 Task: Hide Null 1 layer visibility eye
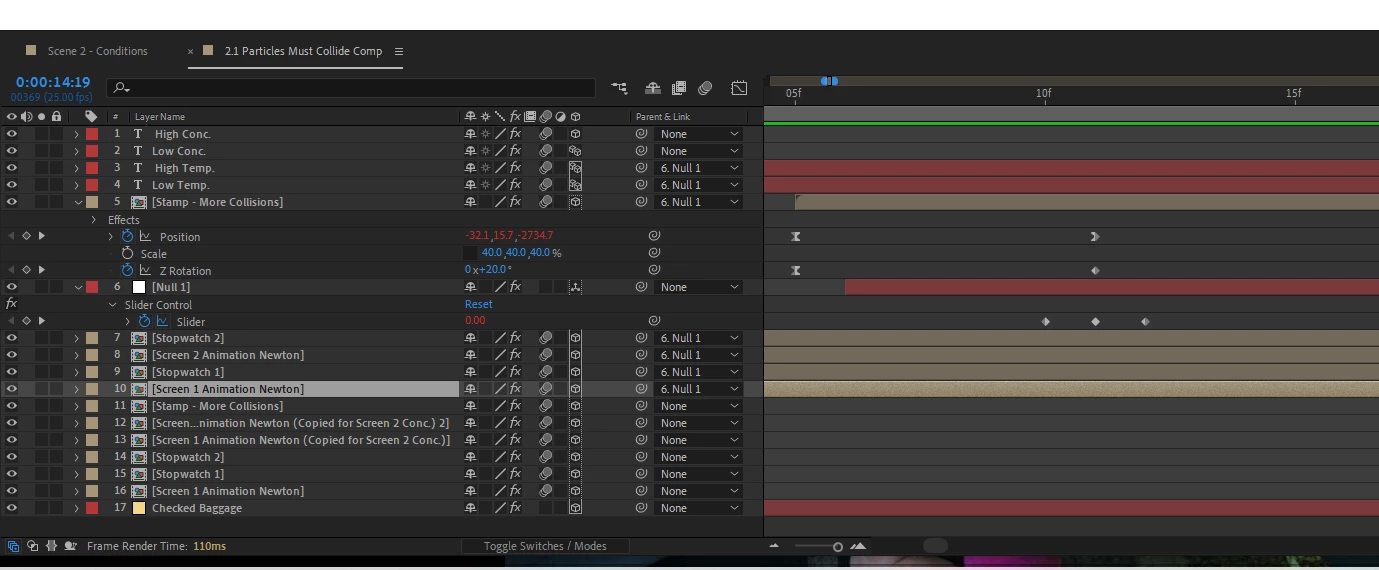(12, 287)
